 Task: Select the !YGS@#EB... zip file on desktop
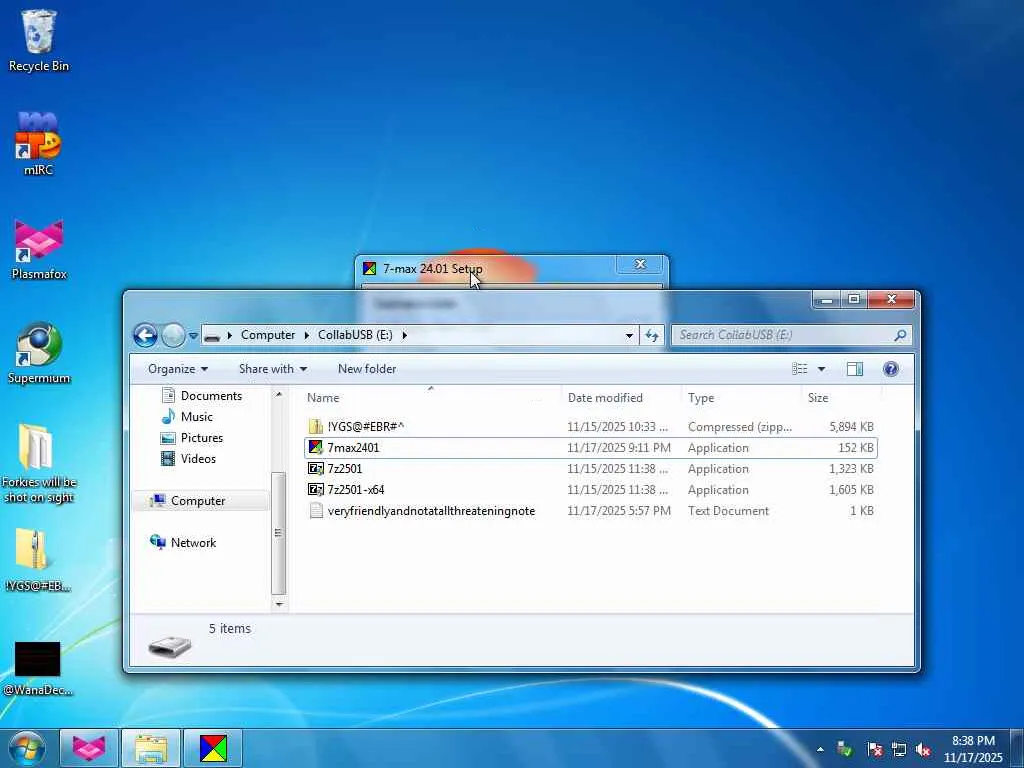[x=39, y=560]
